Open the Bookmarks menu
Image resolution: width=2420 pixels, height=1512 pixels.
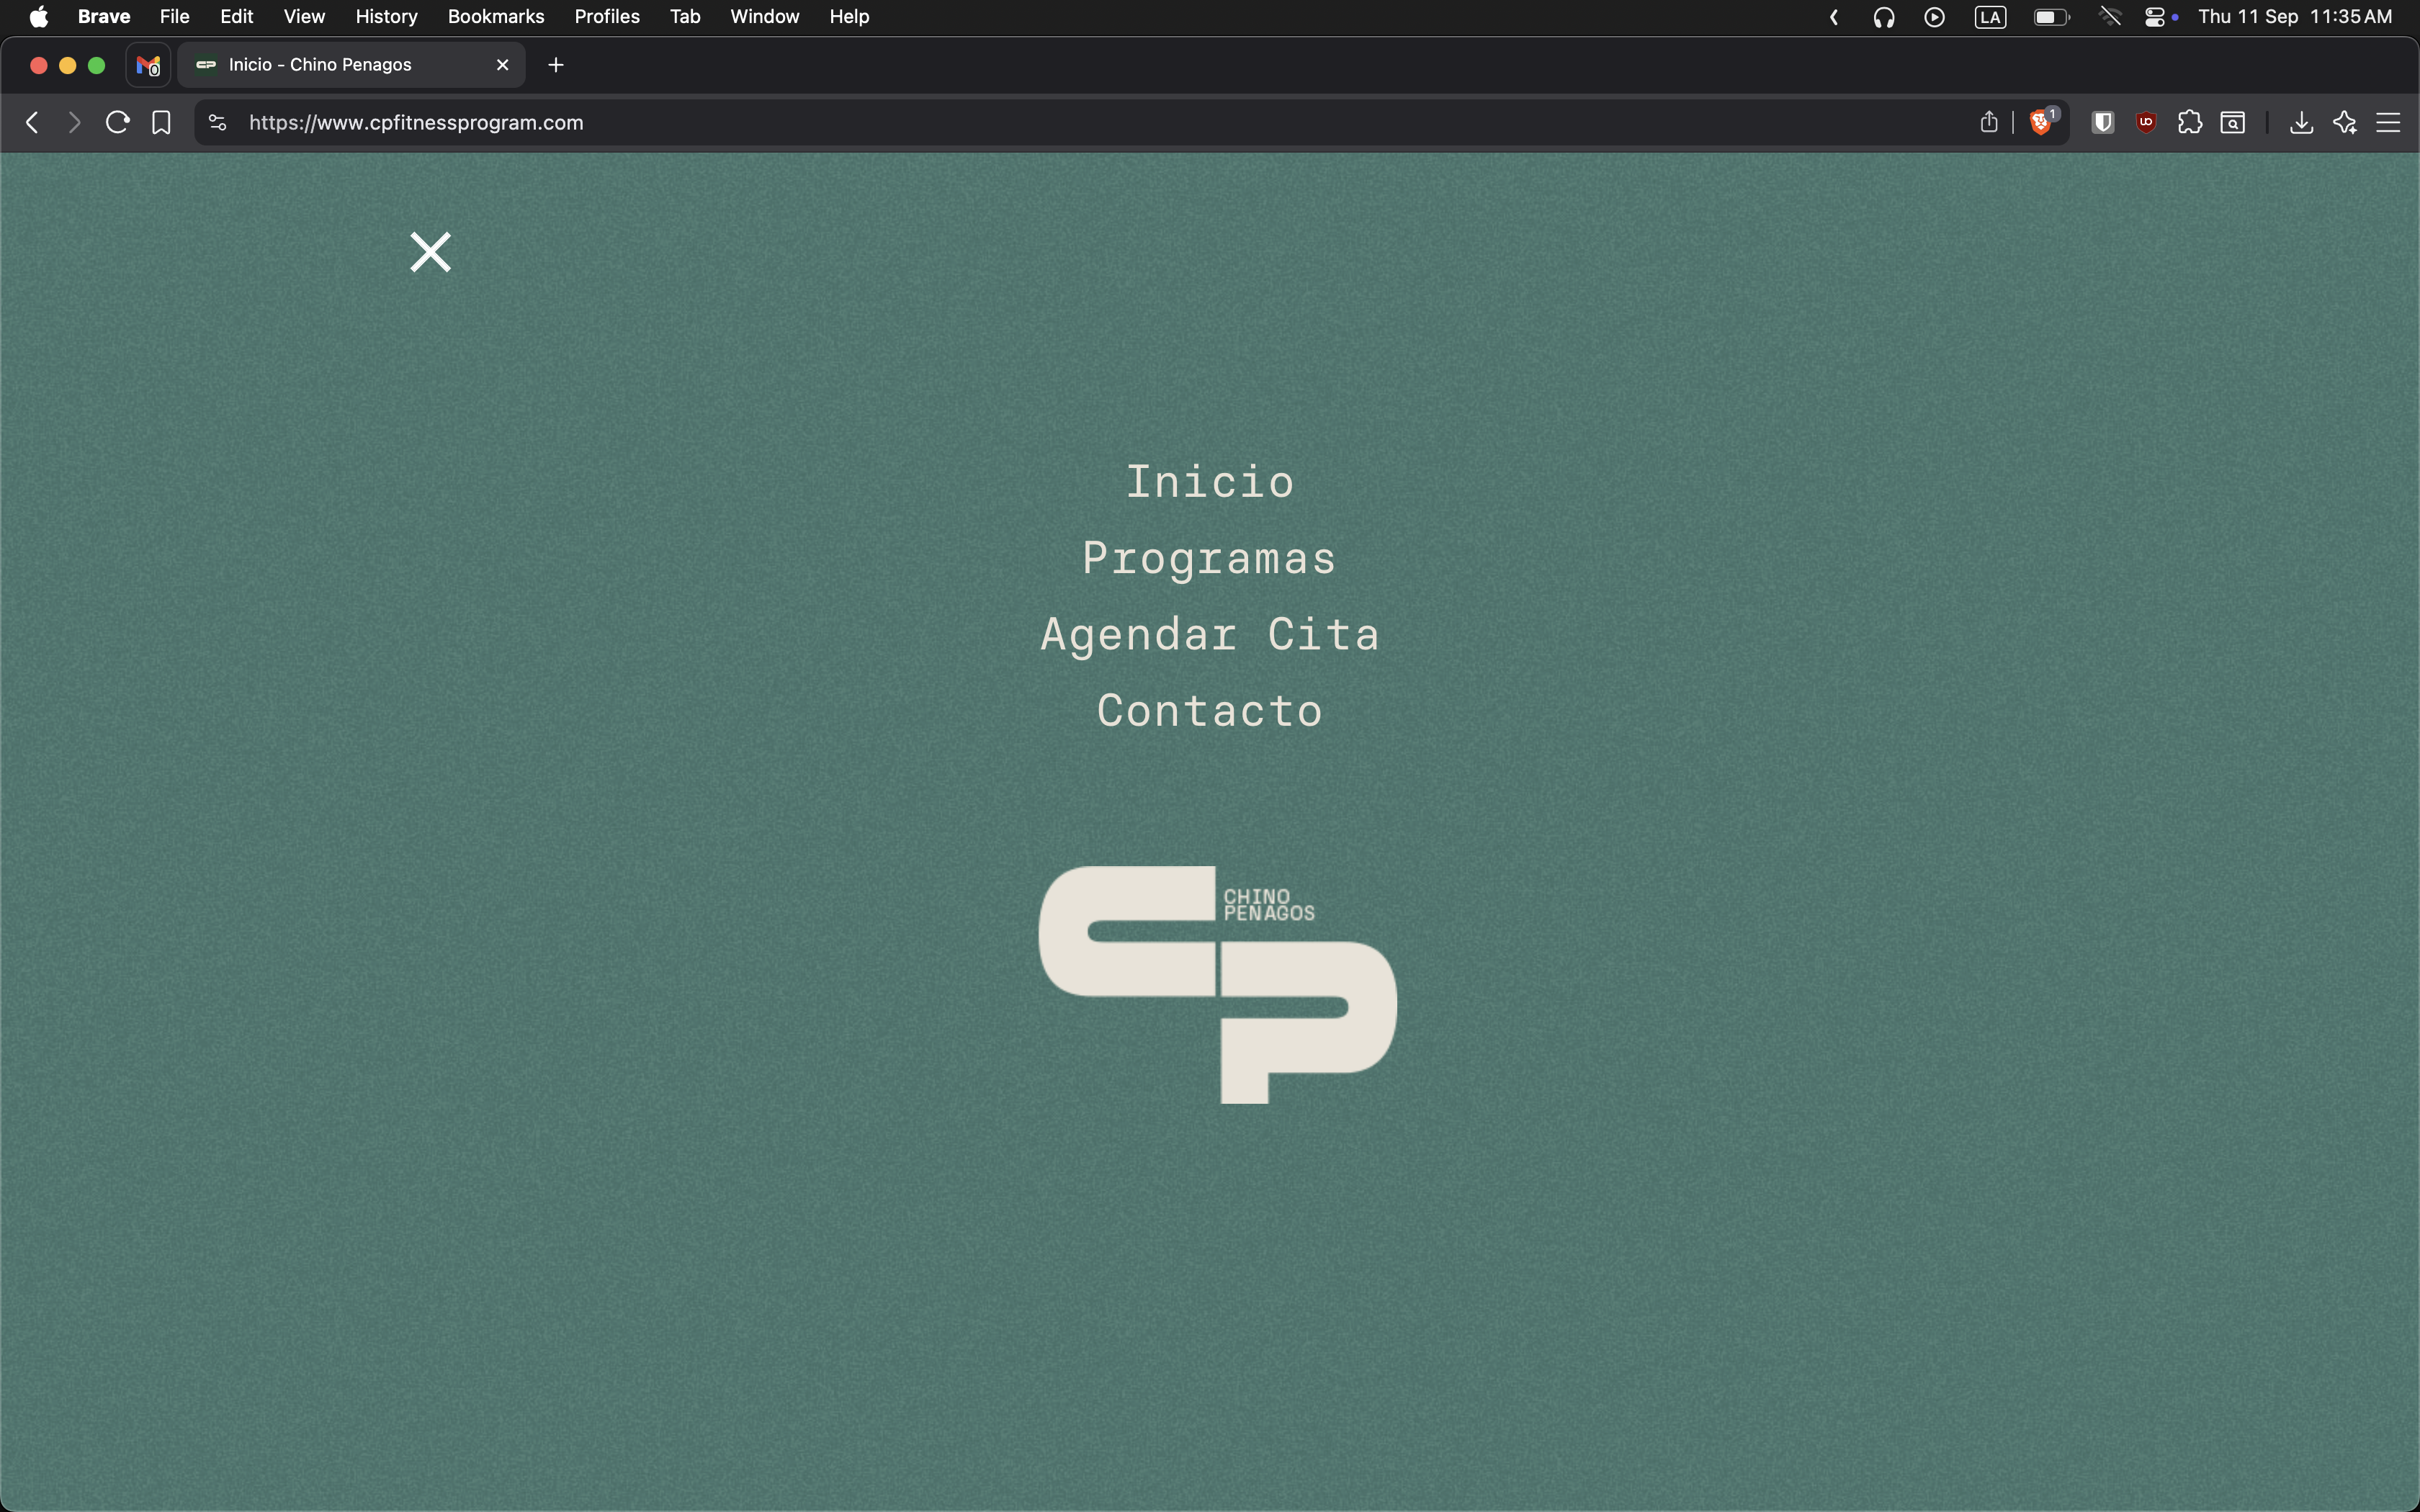point(495,16)
